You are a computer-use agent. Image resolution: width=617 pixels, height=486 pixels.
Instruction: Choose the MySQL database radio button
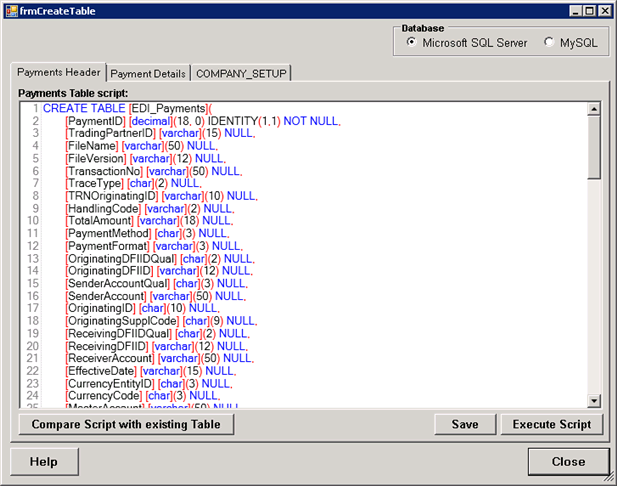(549, 43)
